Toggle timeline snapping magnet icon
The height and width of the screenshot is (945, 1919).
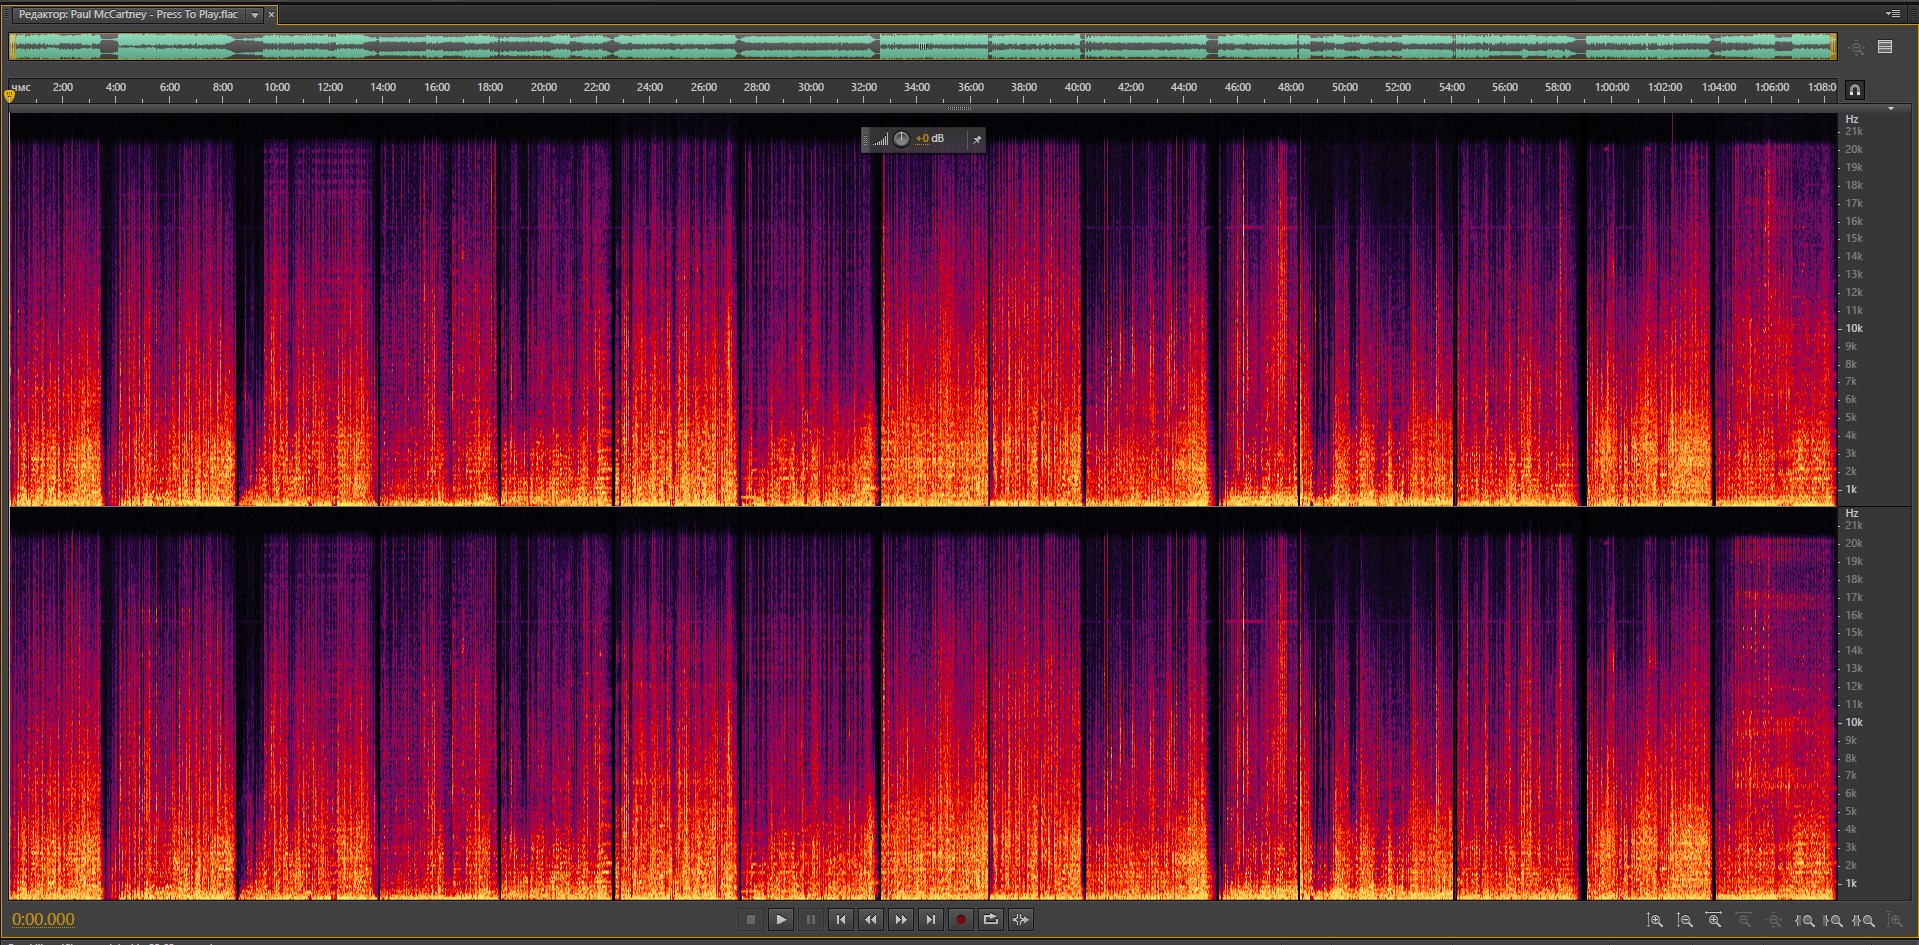1855,90
